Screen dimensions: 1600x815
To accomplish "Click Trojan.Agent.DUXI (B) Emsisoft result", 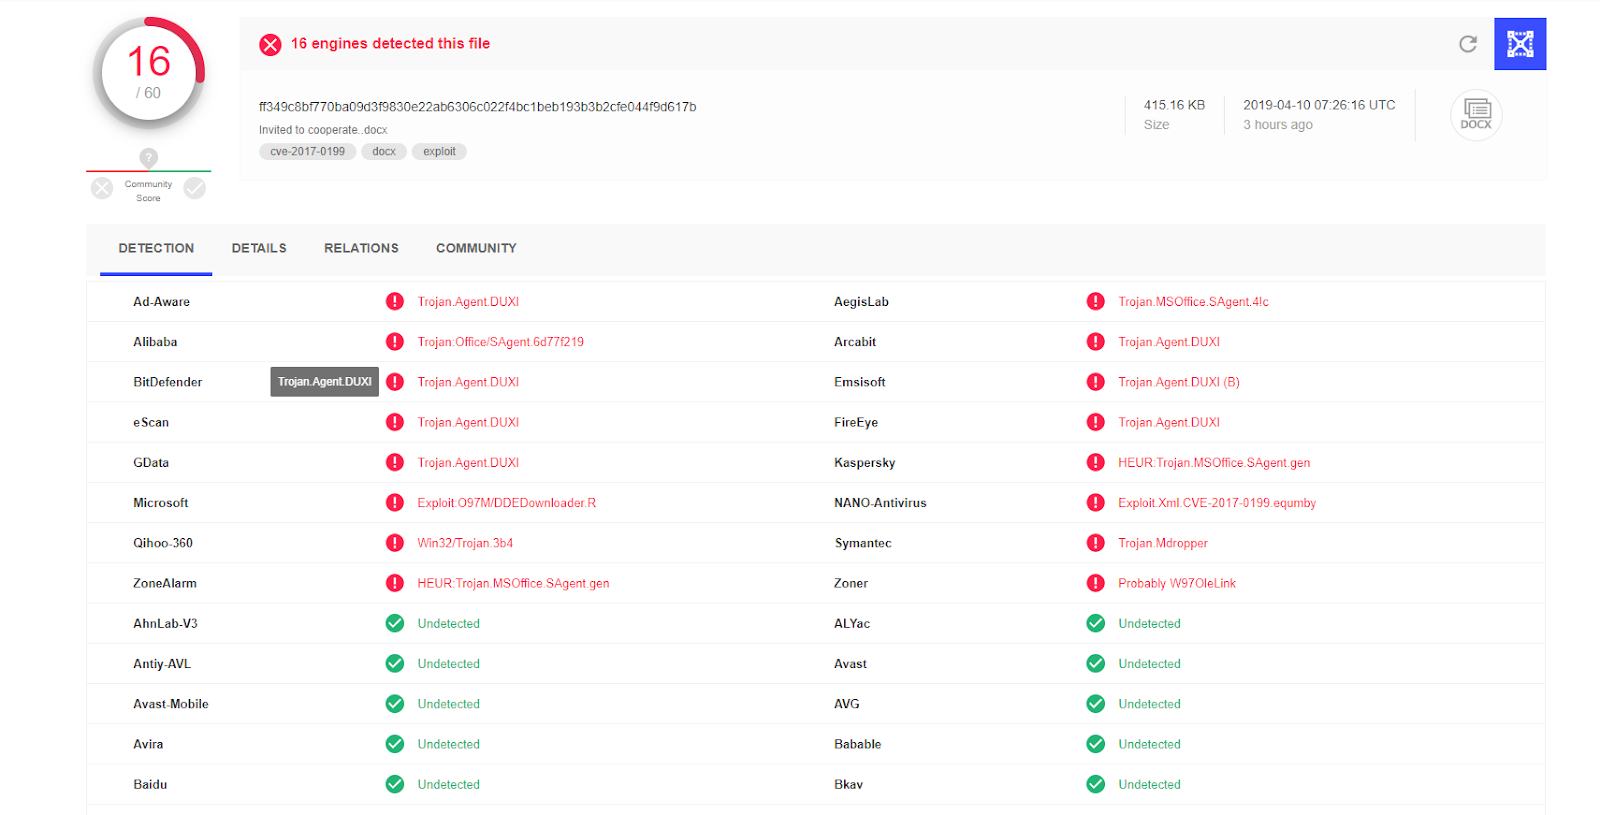I will click(x=1179, y=382).
